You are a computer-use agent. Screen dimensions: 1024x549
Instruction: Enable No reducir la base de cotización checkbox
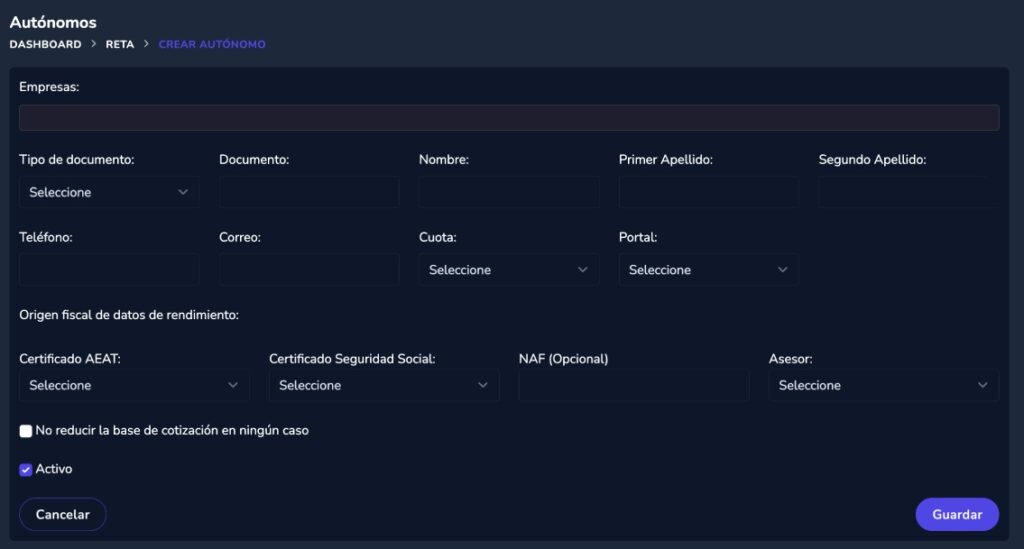pos(25,431)
